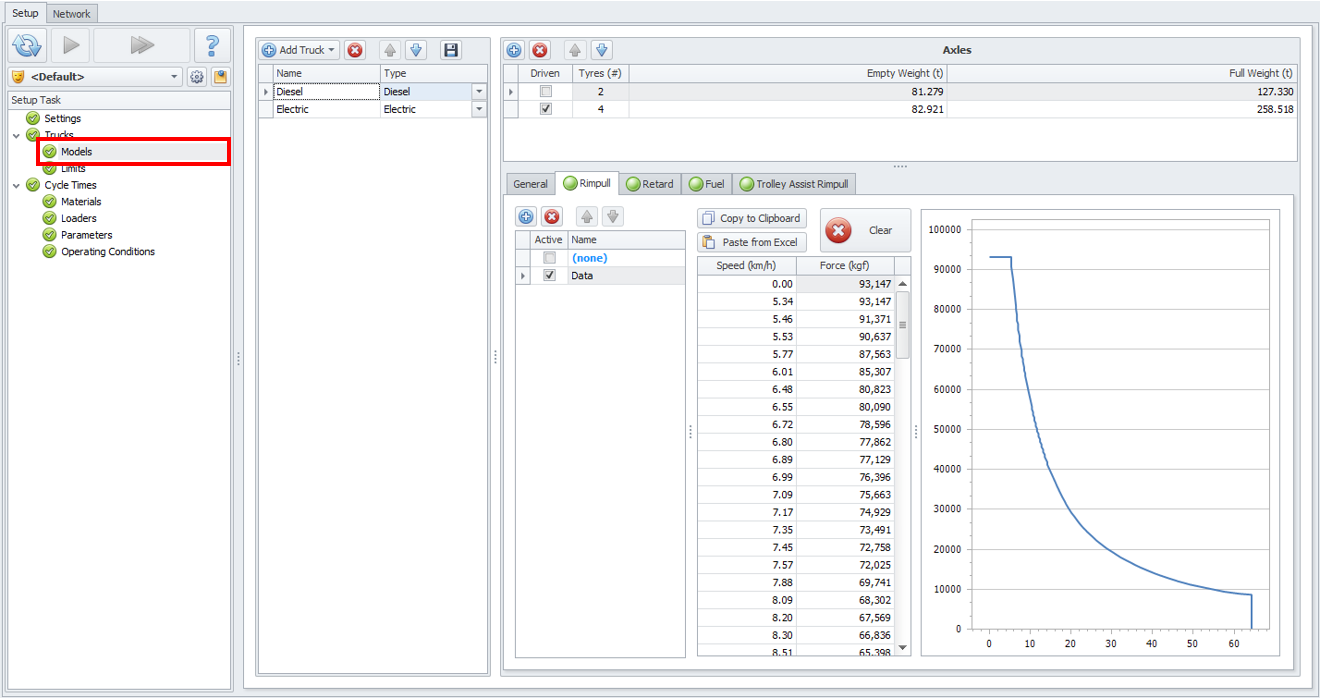The height and width of the screenshot is (698, 1320).
Task: Select Operating Conditions in the setup tree
Action: click(x=108, y=252)
